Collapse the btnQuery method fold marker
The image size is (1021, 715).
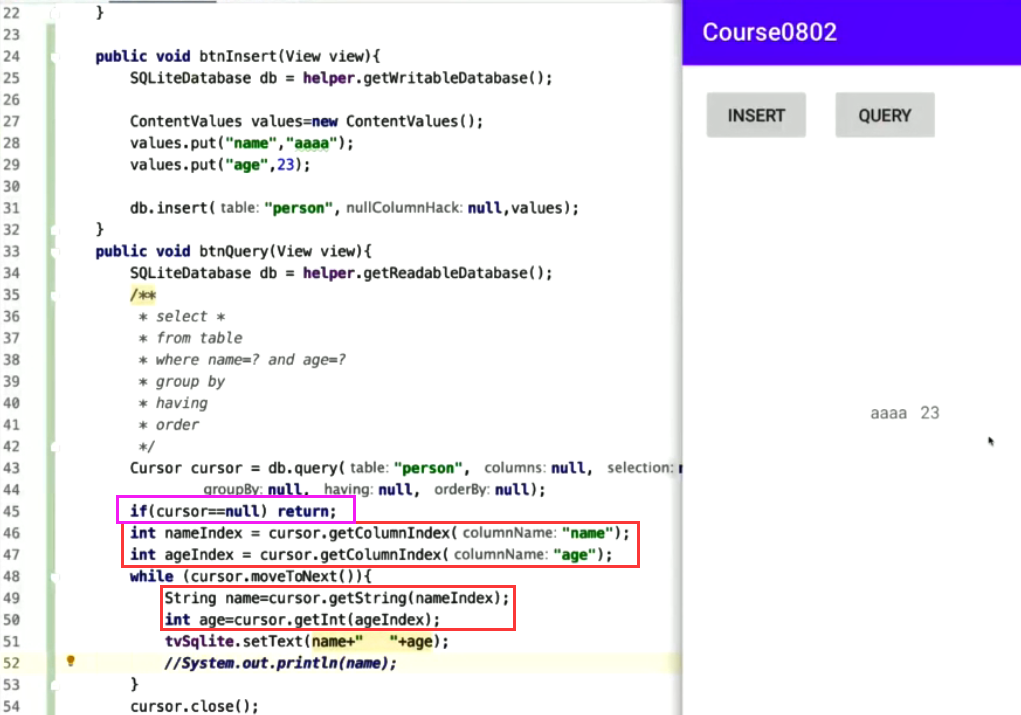[x=55, y=251]
